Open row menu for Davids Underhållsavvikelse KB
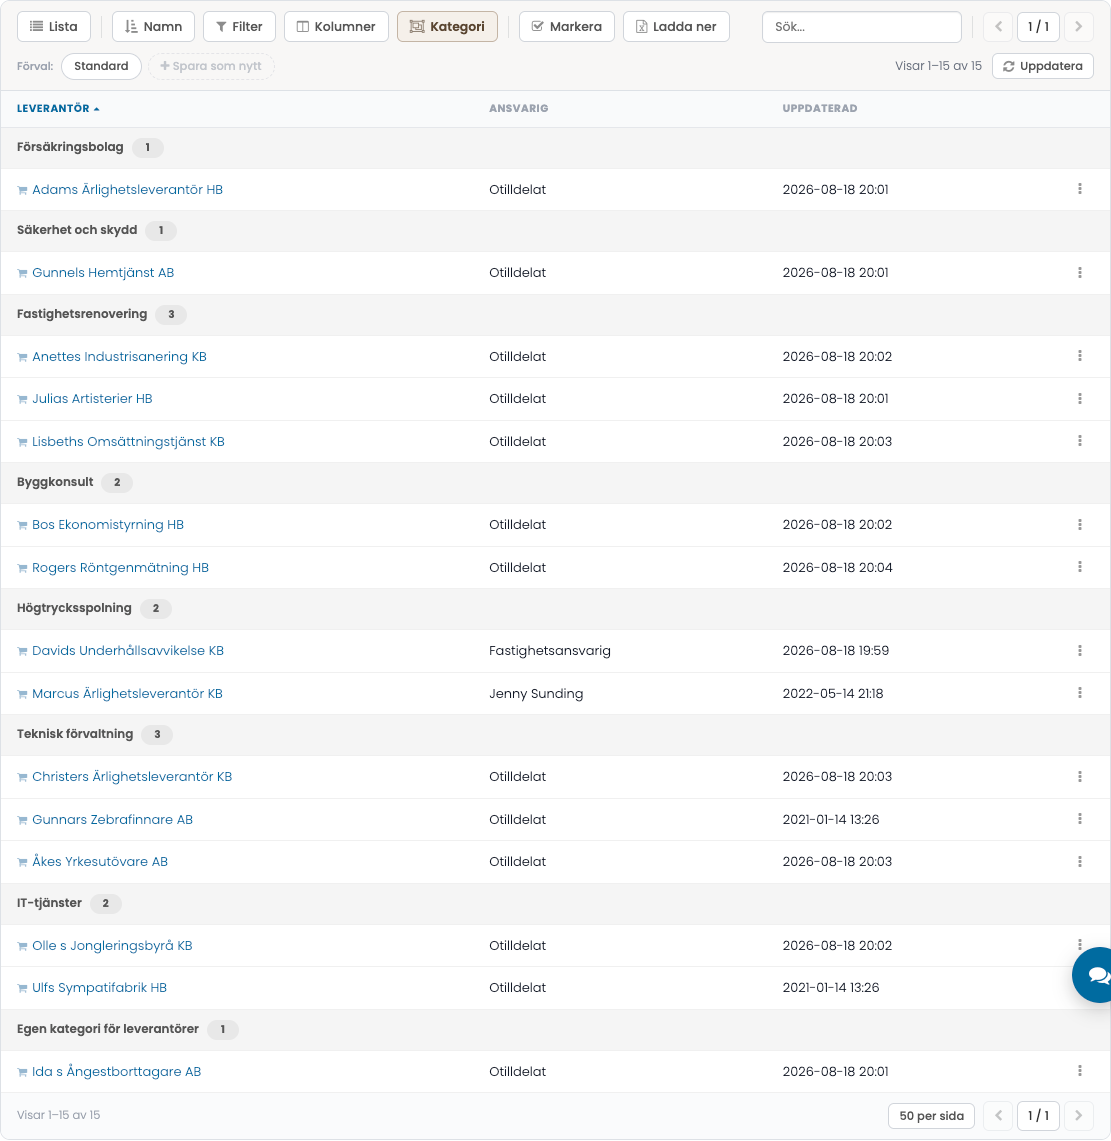 (1079, 651)
